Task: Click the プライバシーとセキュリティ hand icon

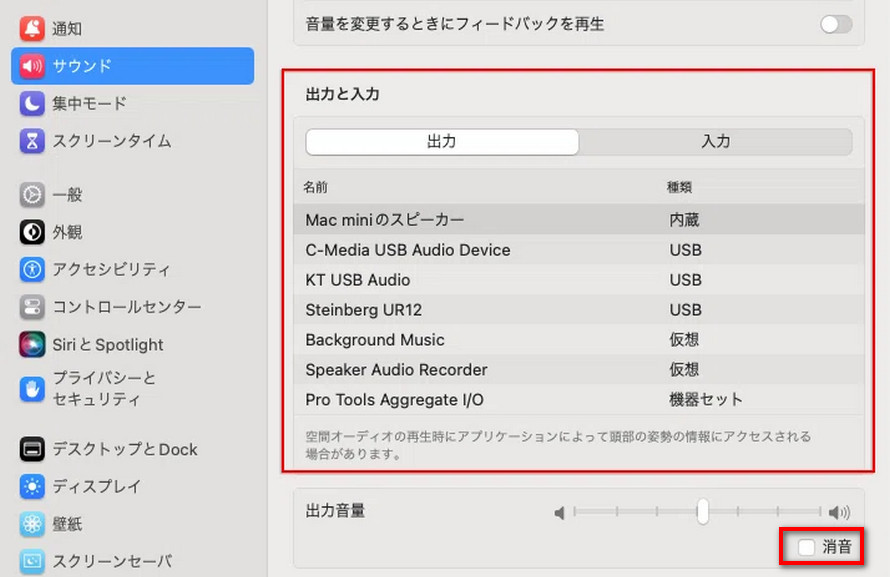Action: 32,389
